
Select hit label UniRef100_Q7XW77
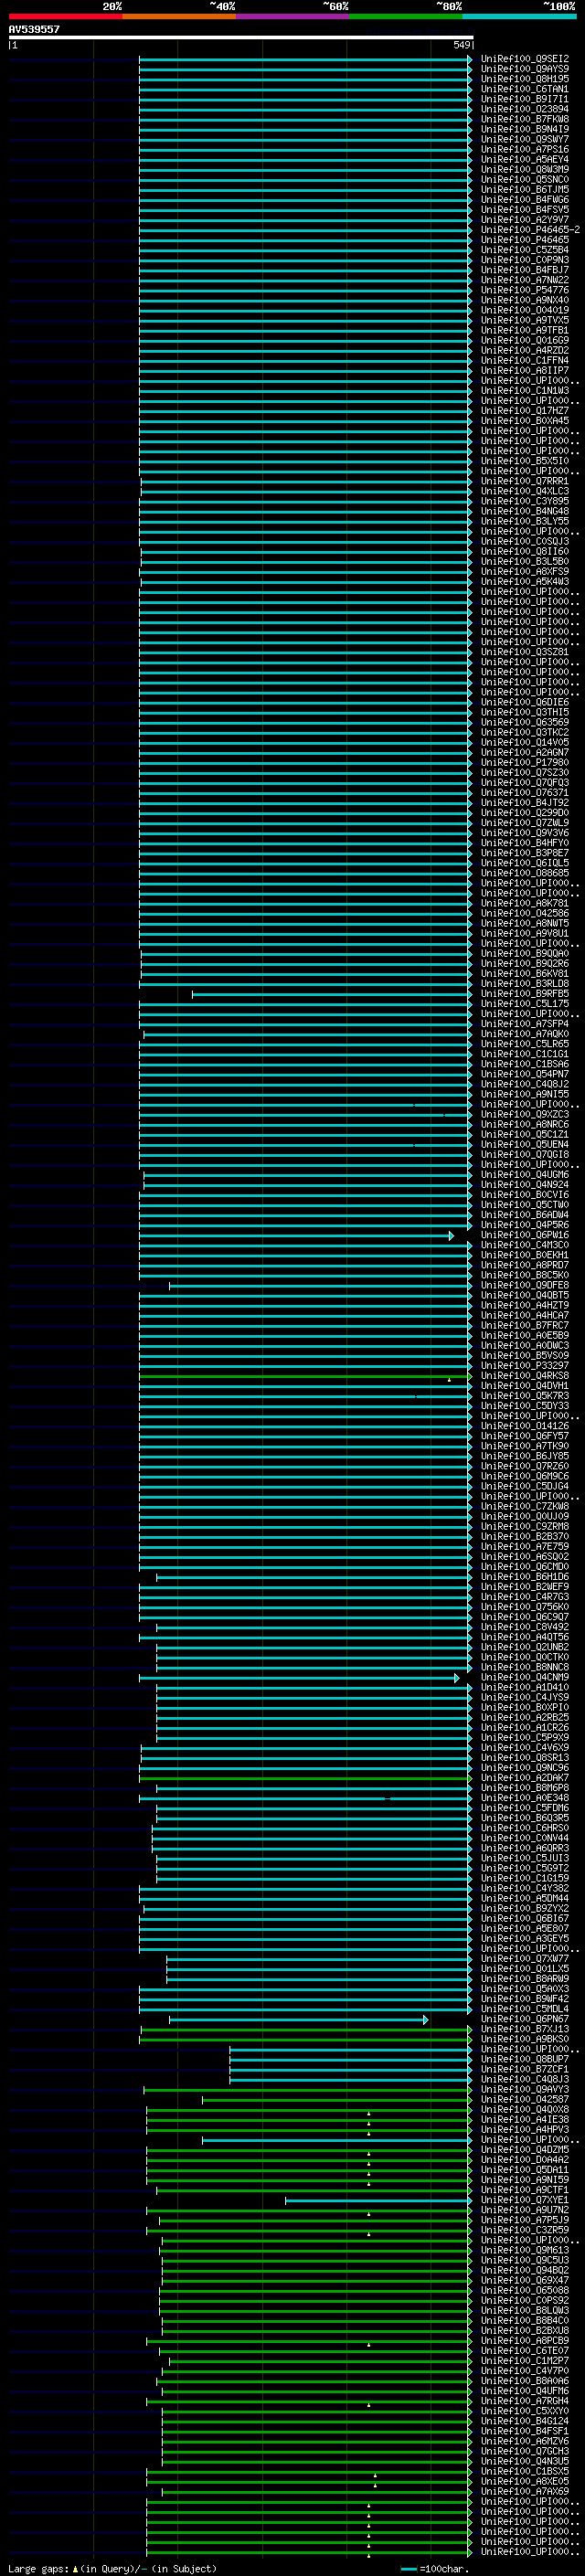click(x=525, y=1958)
